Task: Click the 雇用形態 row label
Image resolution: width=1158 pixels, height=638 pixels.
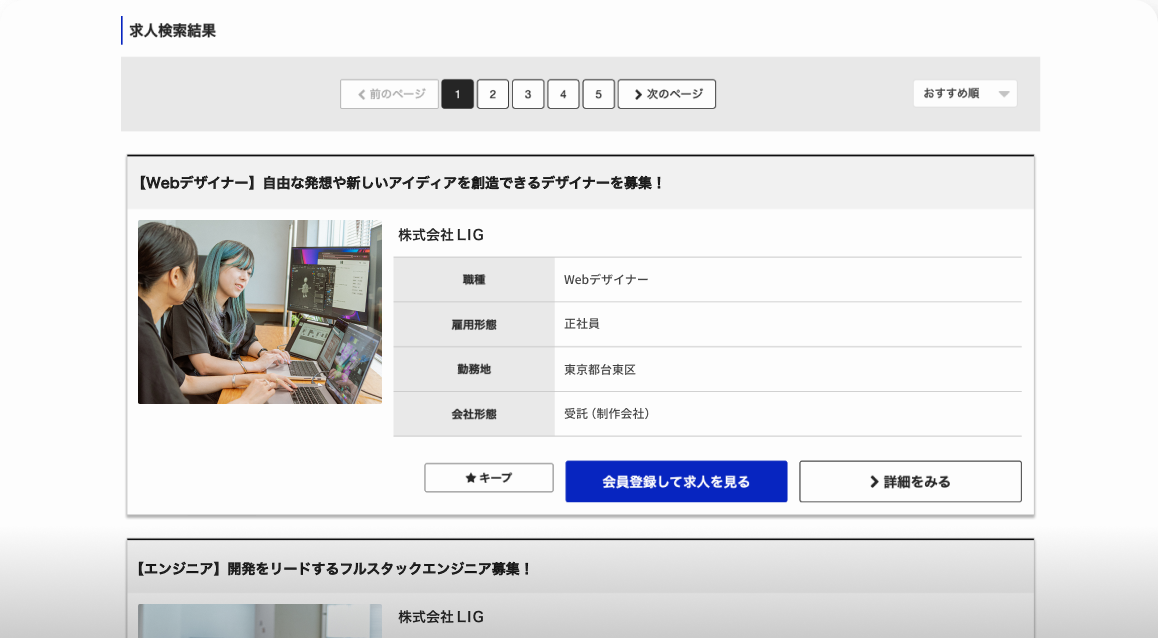Action: pos(474,324)
